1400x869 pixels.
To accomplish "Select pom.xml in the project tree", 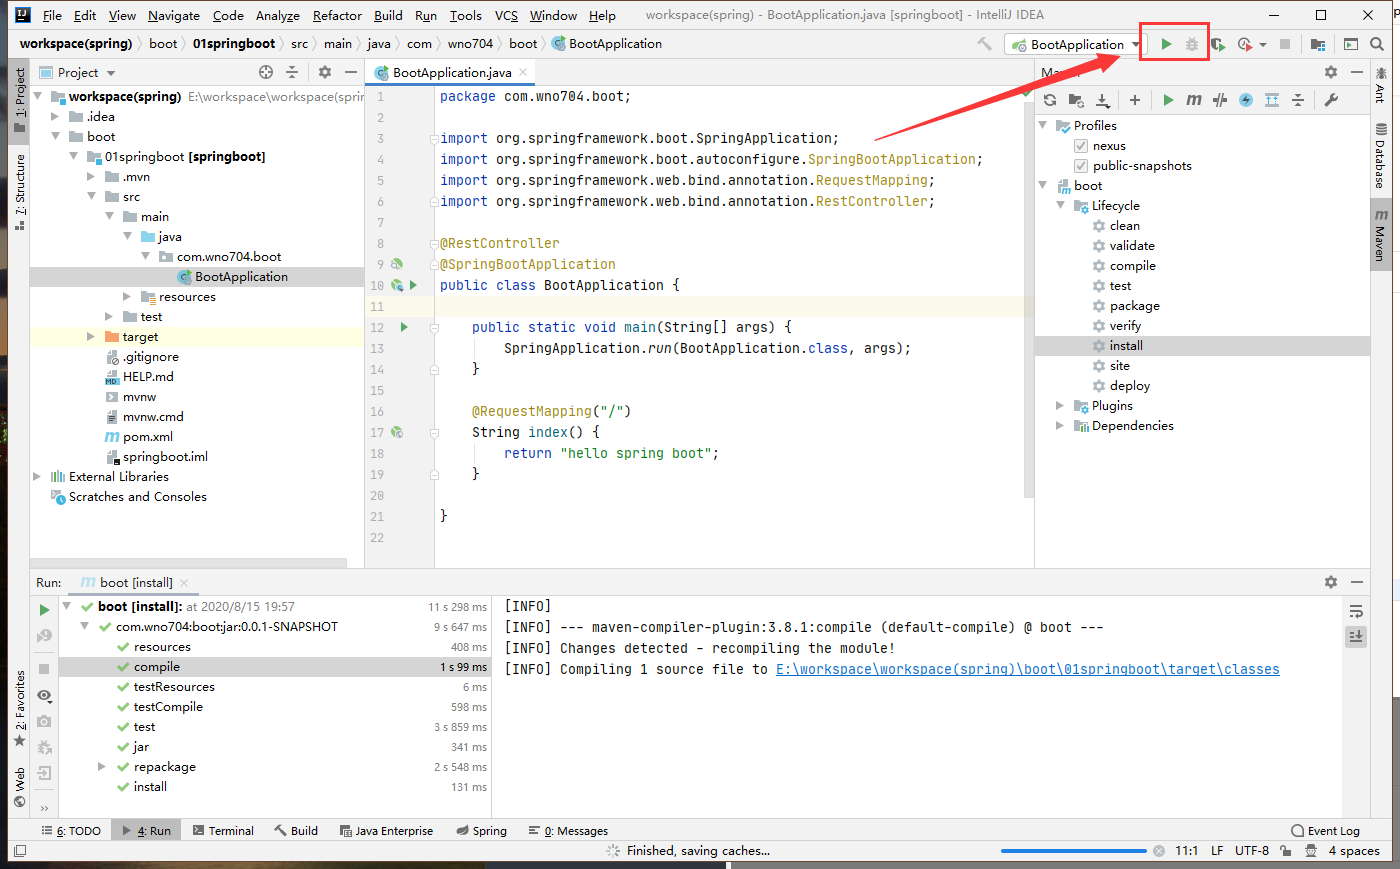I will 147,437.
